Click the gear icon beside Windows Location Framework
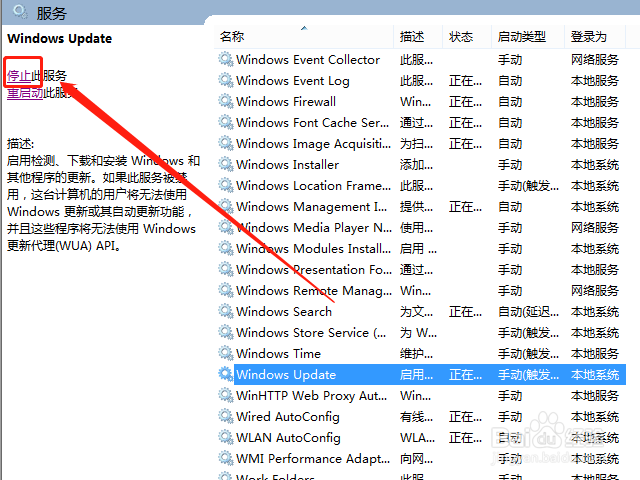Viewport: 640px width, 480px height. tap(226, 185)
